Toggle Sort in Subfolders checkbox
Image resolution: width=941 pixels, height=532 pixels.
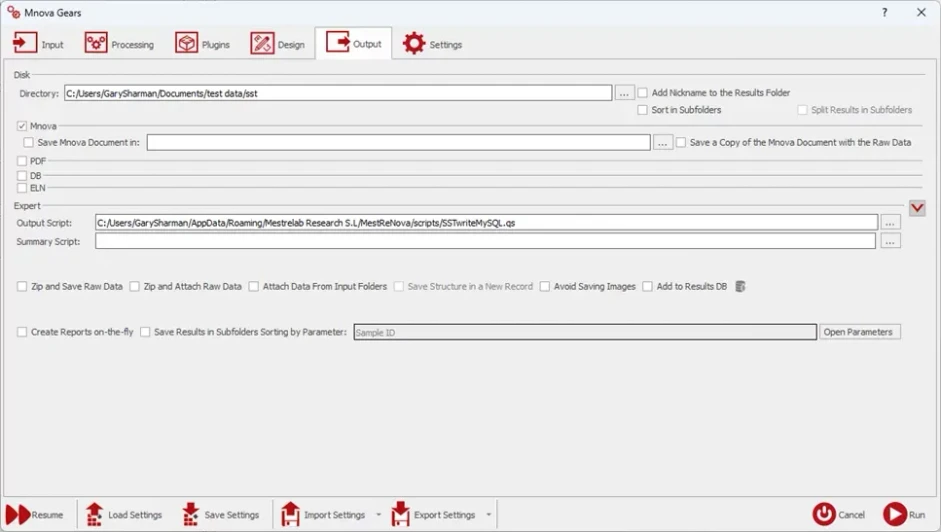642,110
